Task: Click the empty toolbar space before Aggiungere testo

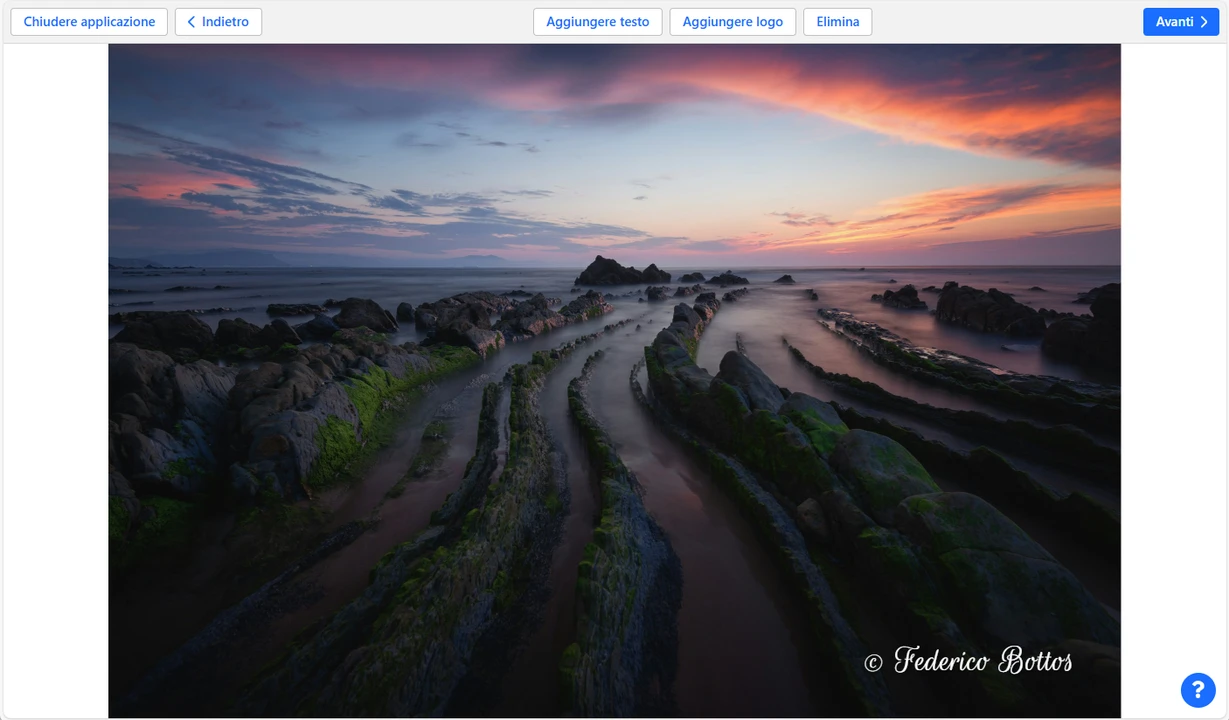Action: (x=400, y=22)
